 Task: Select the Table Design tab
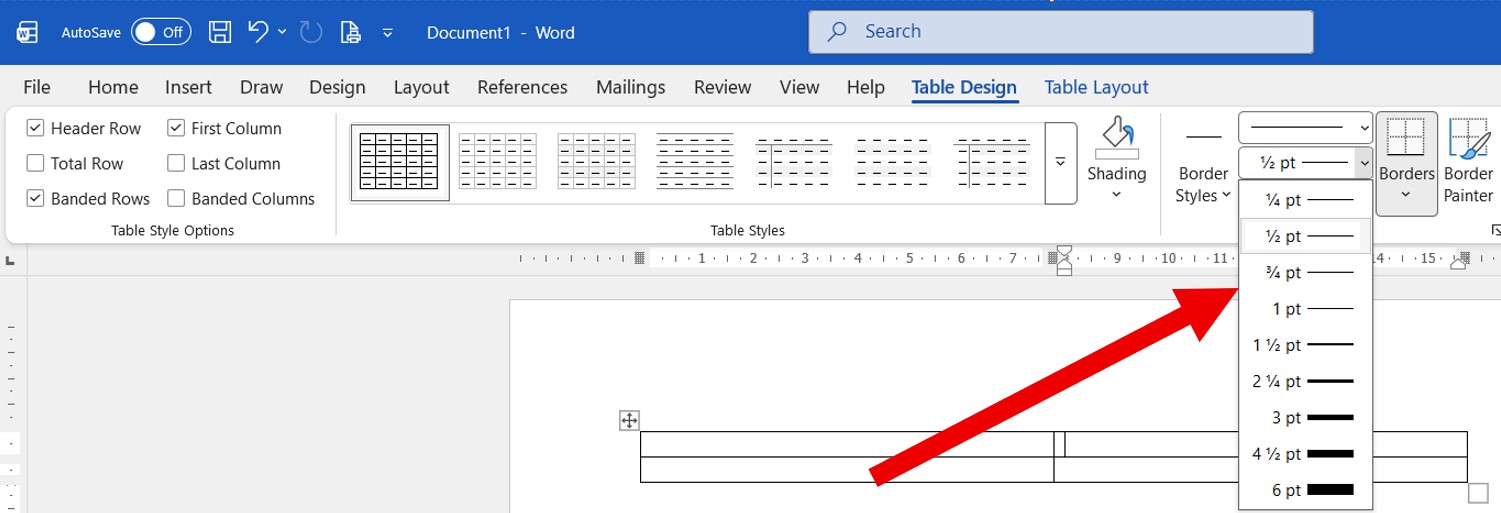click(x=964, y=87)
